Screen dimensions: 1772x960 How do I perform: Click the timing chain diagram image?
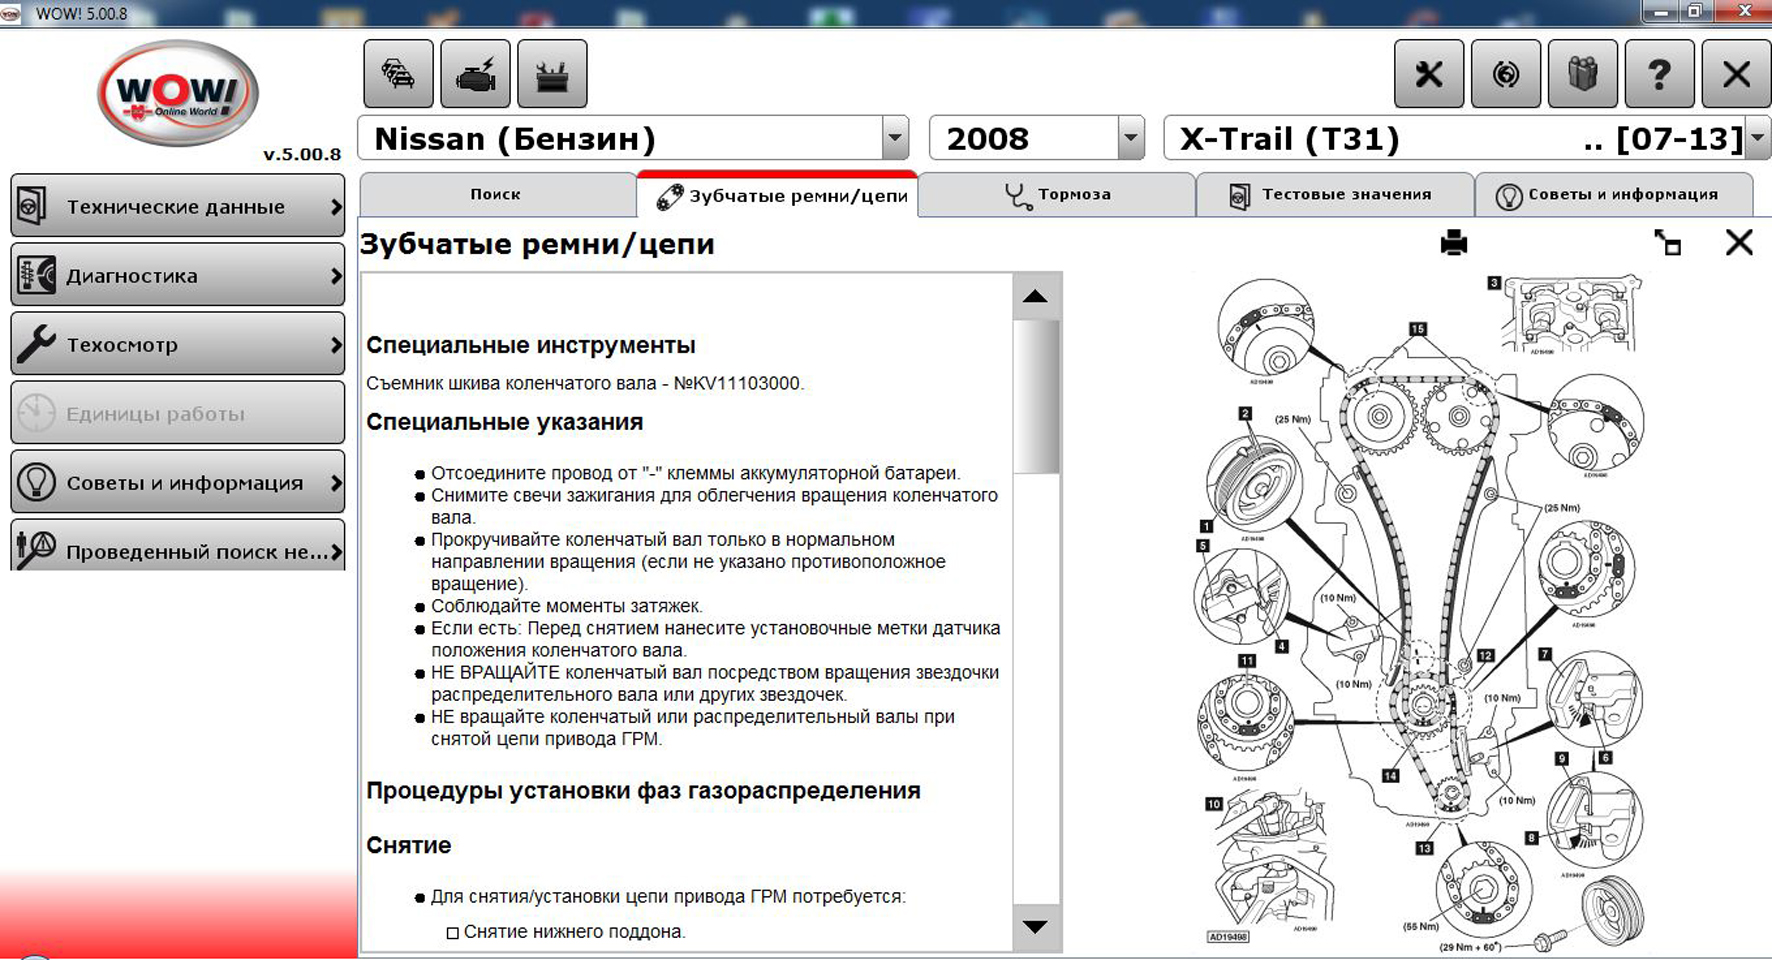(x=1420, y=610)
